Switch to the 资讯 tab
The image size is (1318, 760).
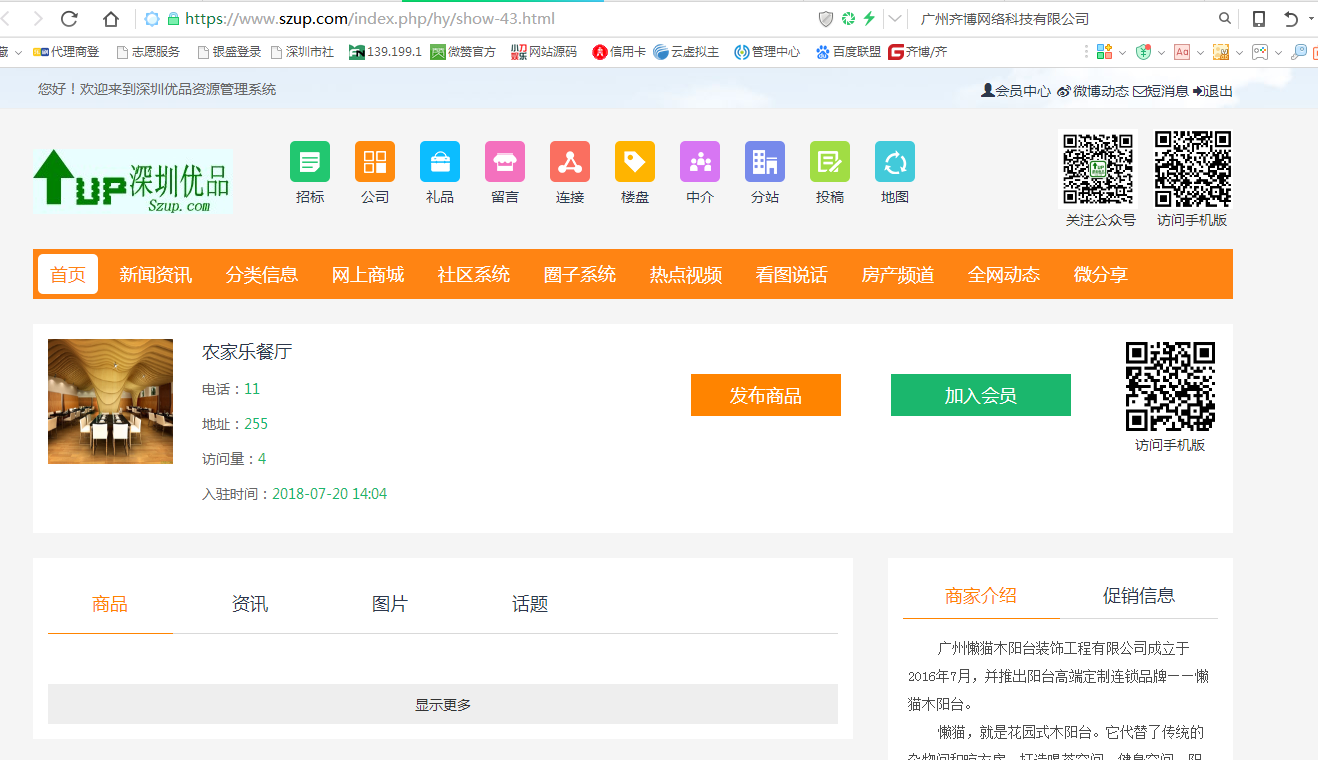click(250, 604)
